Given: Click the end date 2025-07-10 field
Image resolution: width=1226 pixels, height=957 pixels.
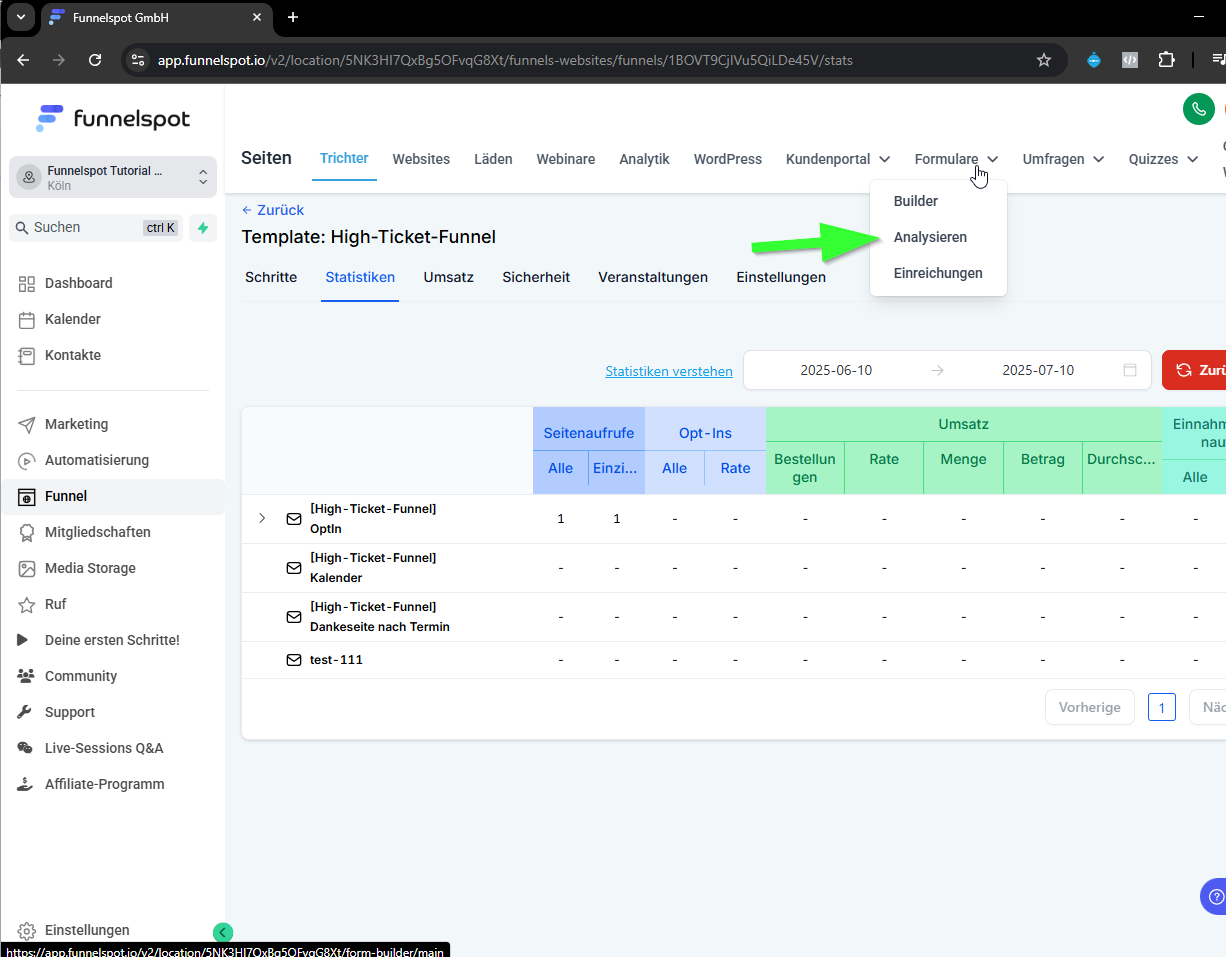Looking at the screenshot, I should coord(1038,370).
